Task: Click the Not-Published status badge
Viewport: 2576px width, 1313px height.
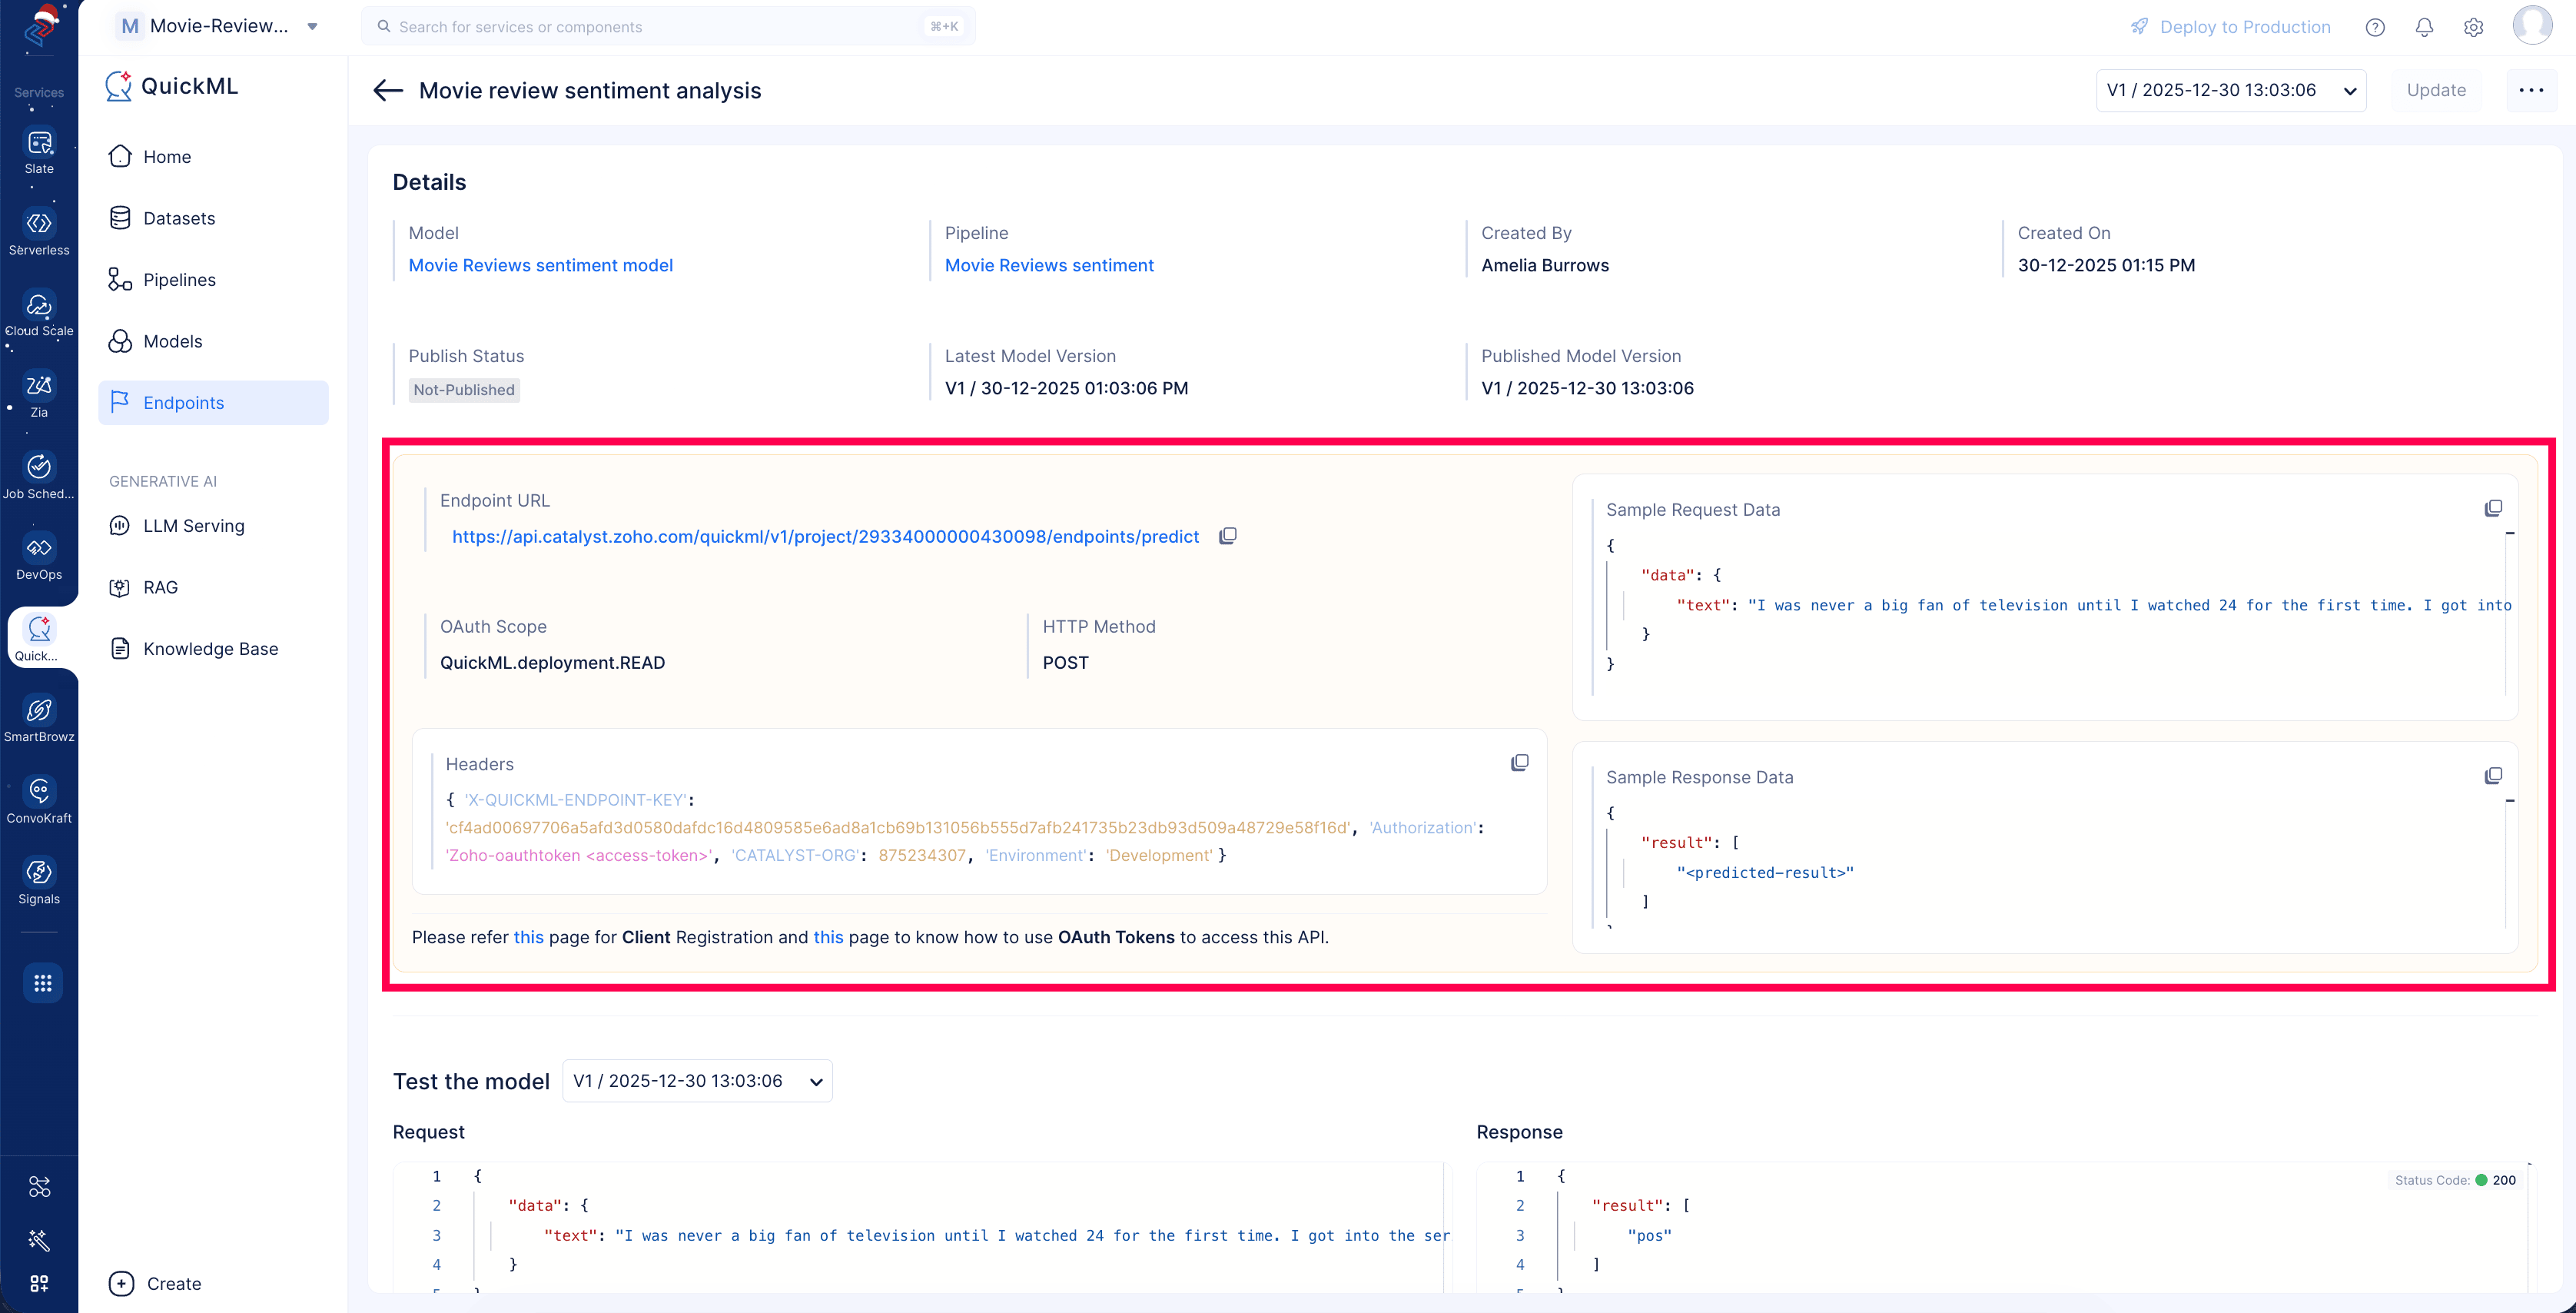Action: point(464,390)
